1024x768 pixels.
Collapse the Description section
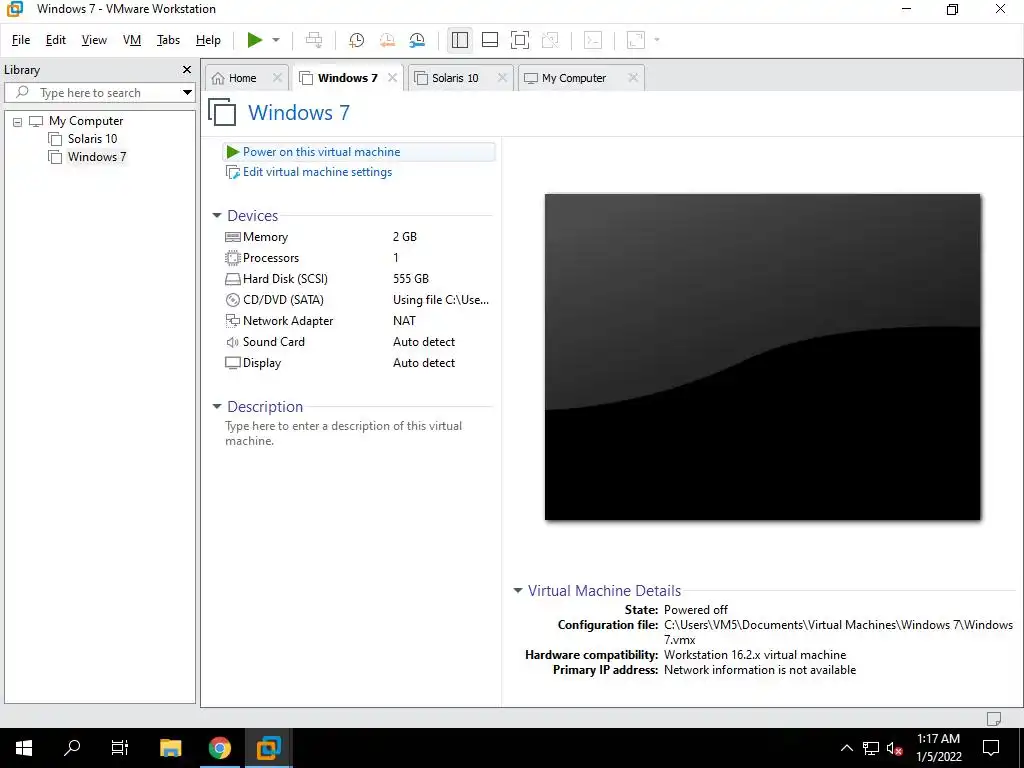click(217, 406)
